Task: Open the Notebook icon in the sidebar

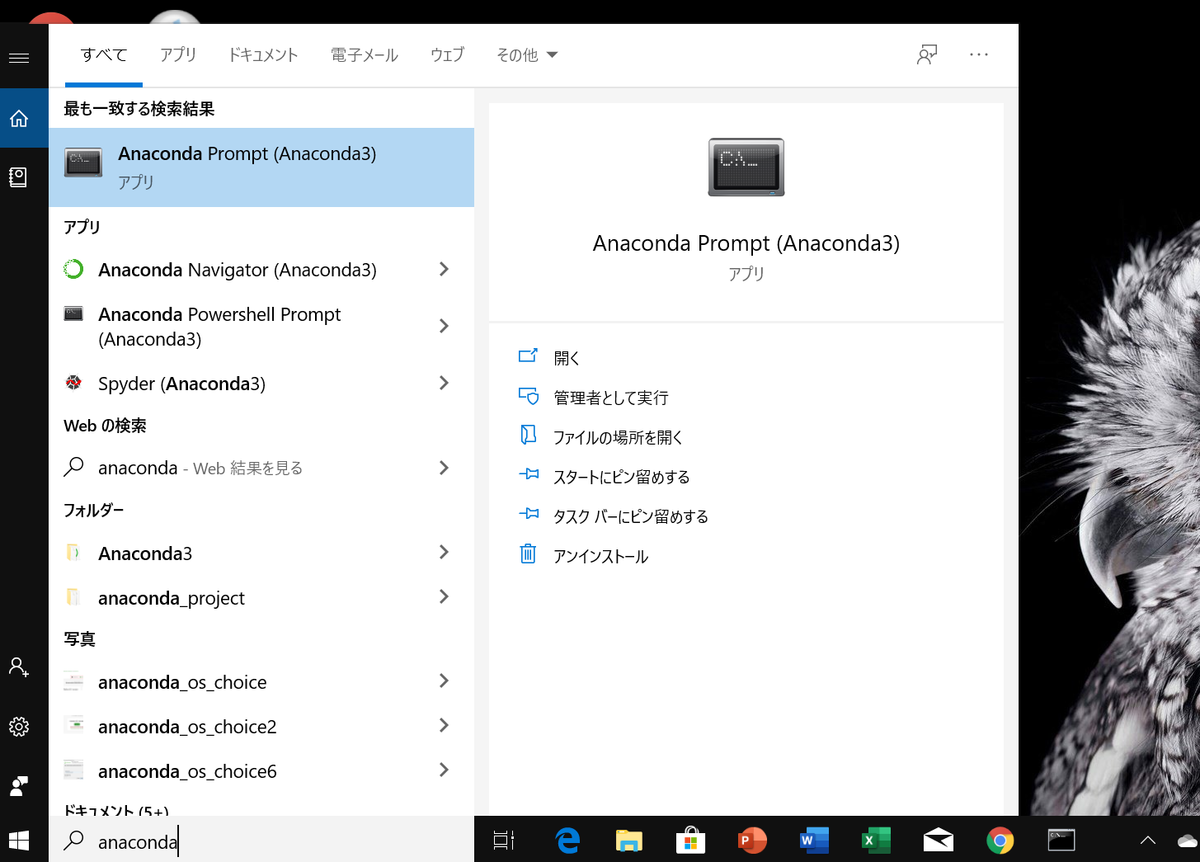Action: coord(18,177)
